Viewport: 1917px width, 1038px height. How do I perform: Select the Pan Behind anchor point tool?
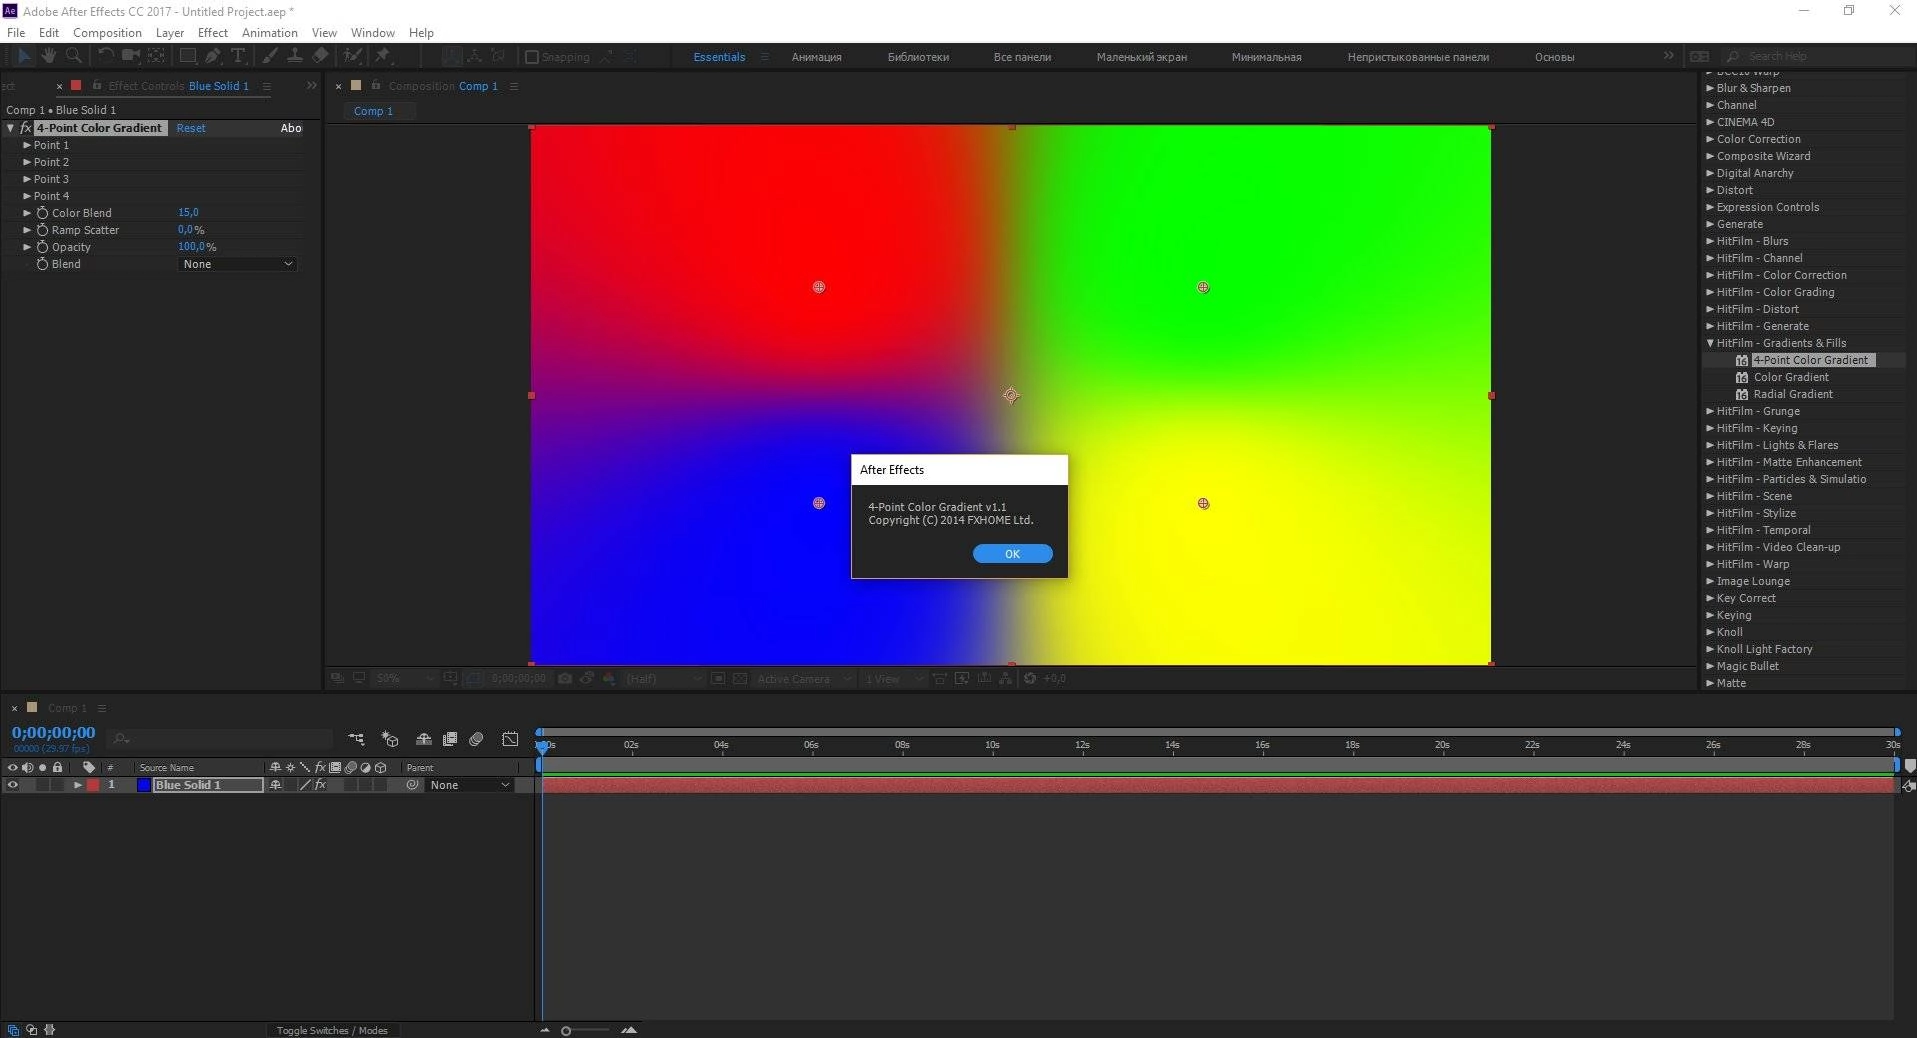156,56
